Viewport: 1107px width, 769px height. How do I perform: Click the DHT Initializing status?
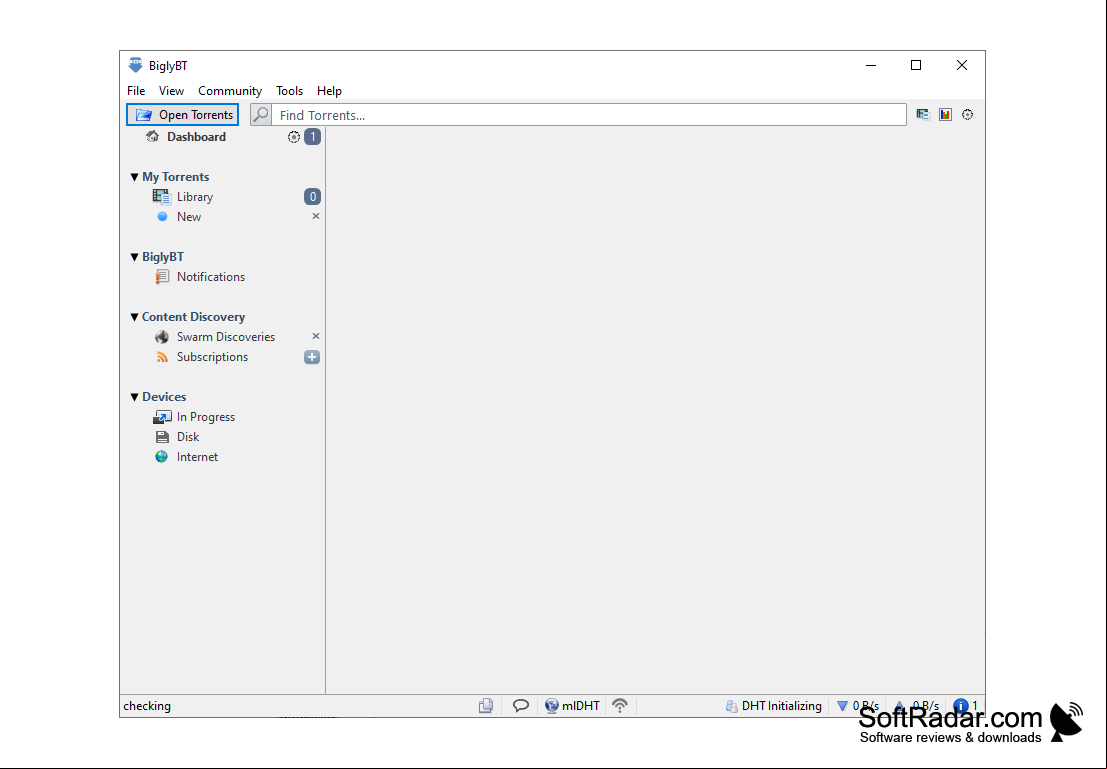point(774,705)
